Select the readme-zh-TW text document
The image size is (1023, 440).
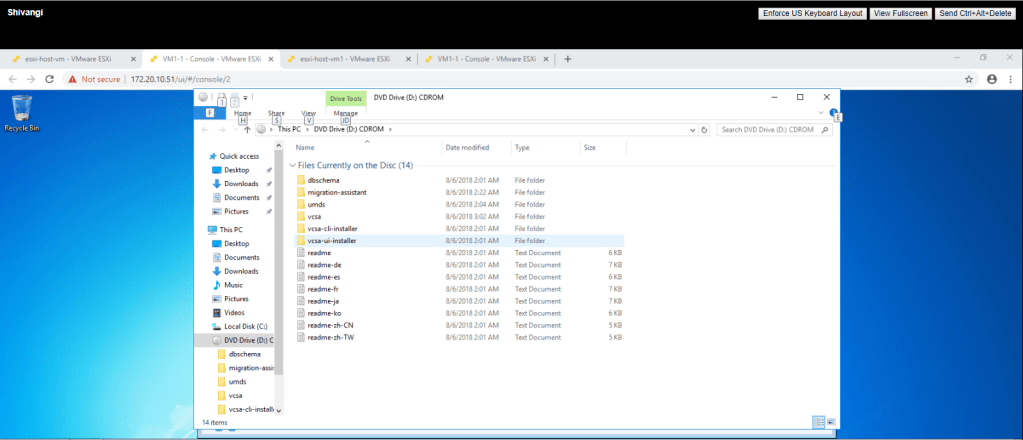pyautogui.click(x=331, y=338)
